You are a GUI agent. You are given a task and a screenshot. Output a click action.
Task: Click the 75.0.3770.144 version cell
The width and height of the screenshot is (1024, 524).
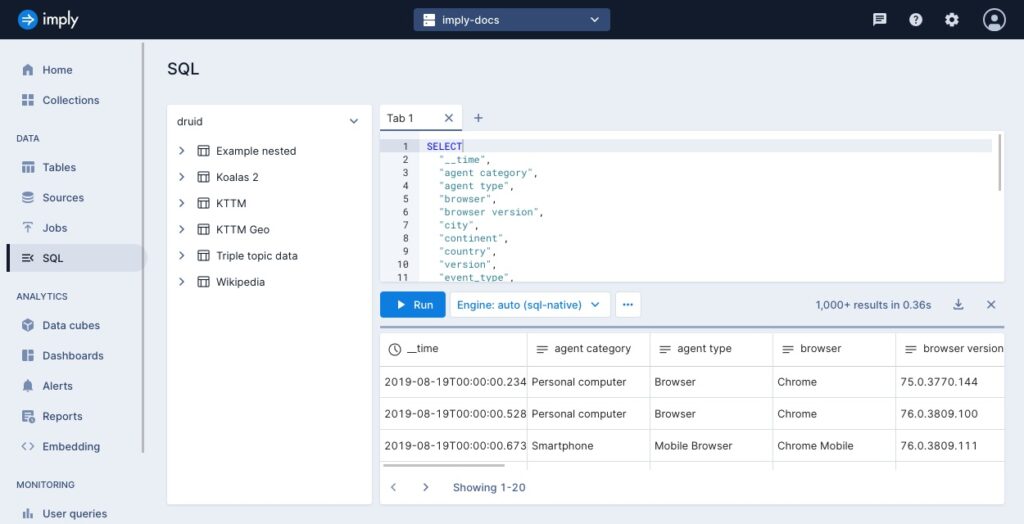pos(950,382)
